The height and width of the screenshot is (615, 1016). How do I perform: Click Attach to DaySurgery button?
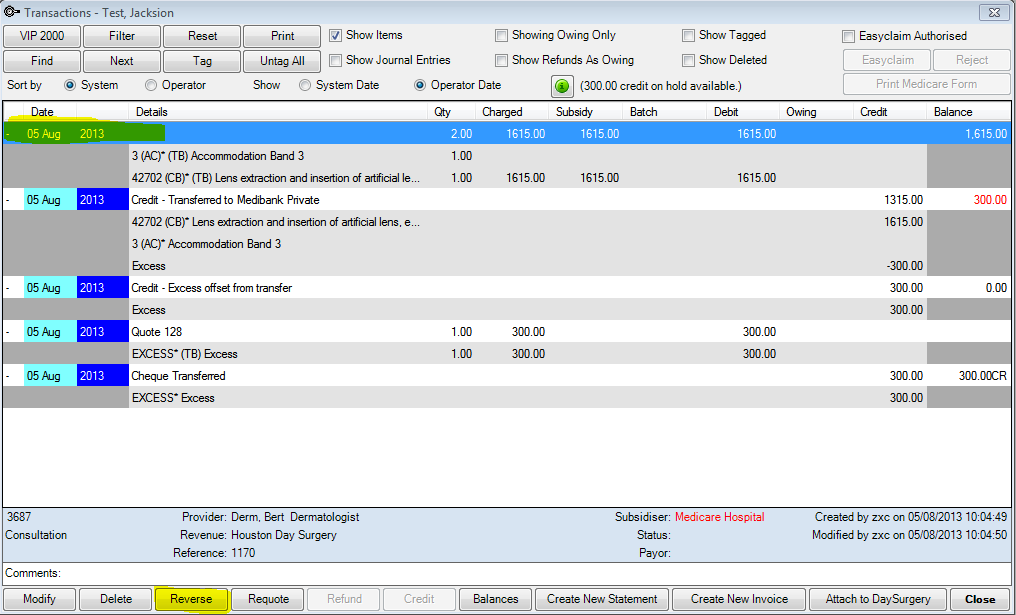878,599
